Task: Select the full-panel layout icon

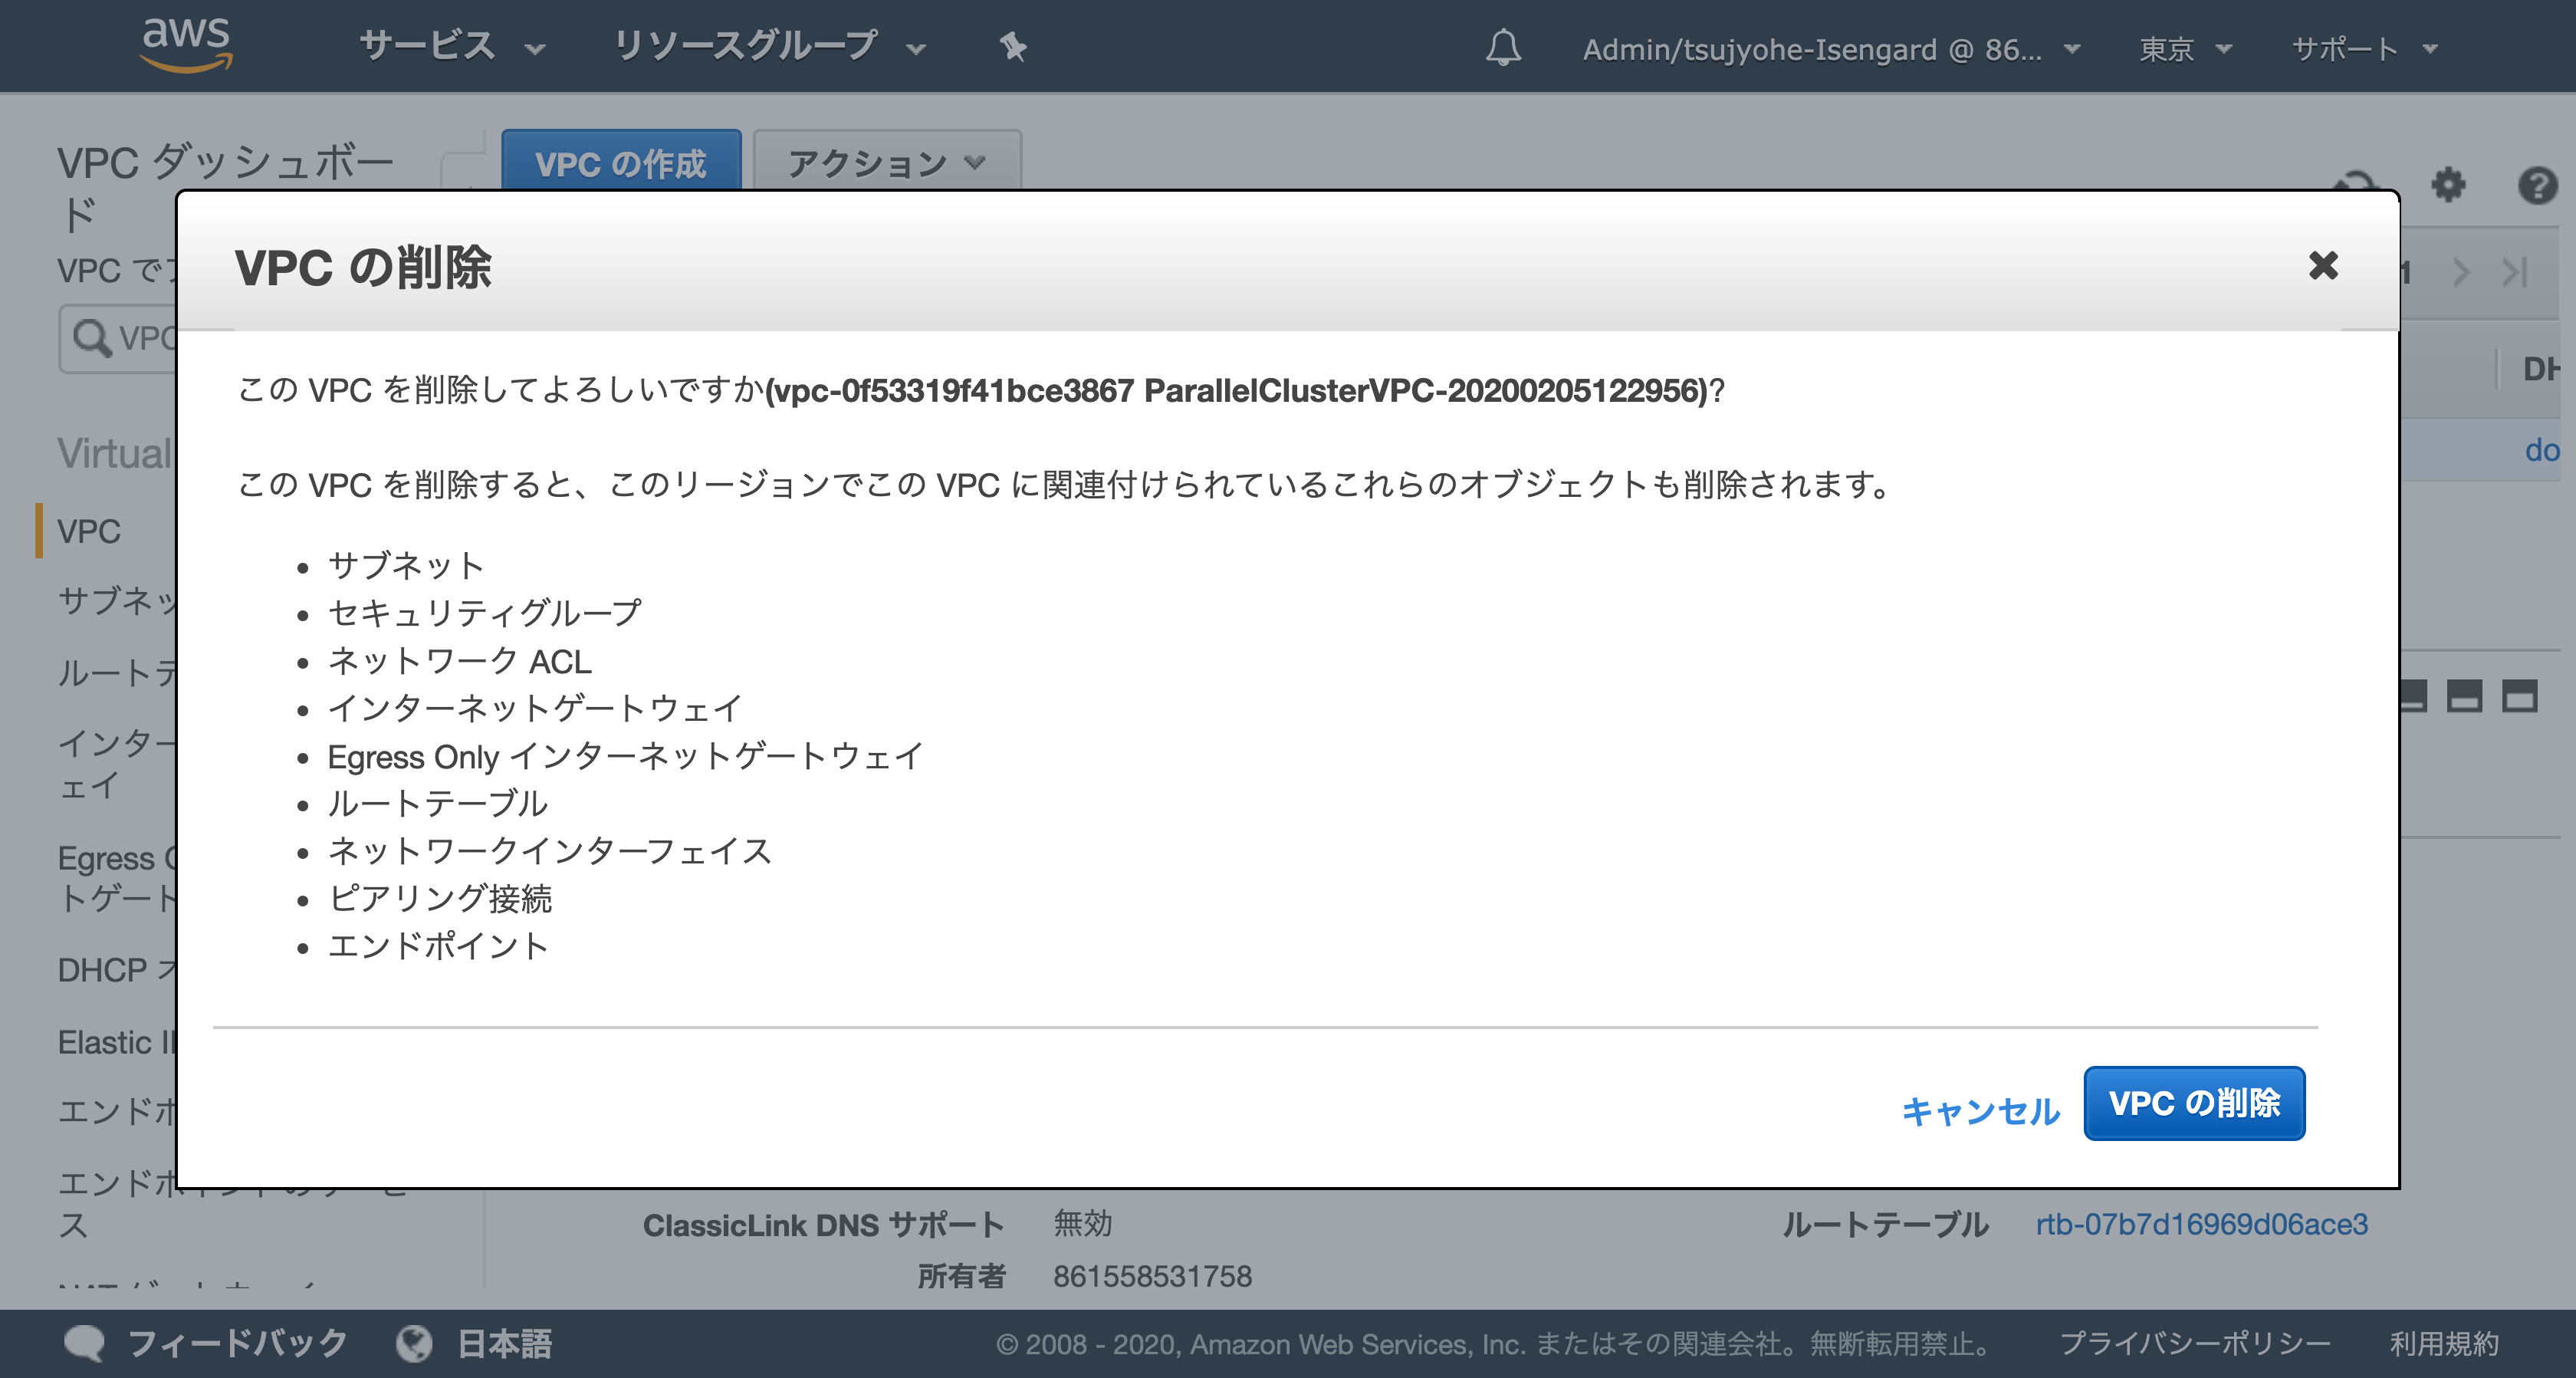Action: [2520, 696]
